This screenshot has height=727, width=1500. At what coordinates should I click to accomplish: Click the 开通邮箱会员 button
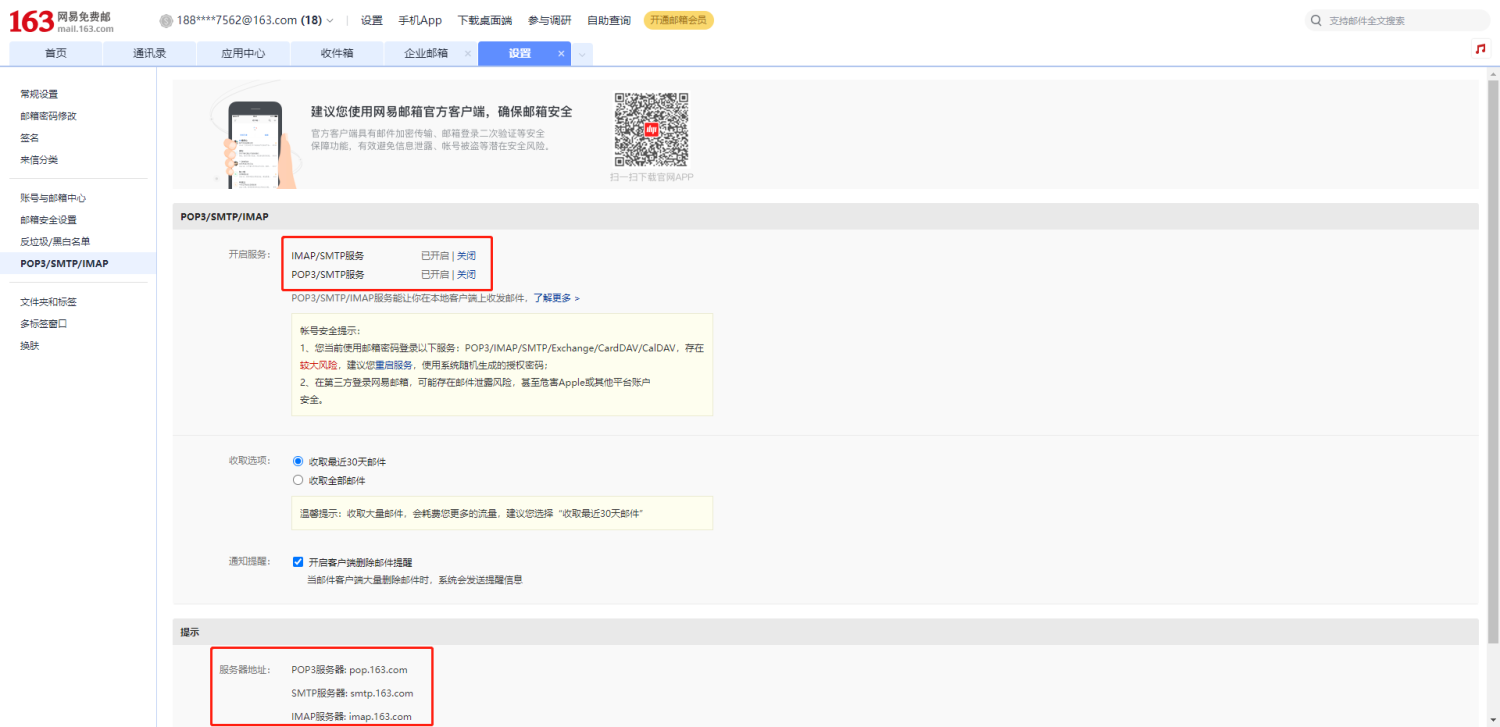tap(678, 21)
